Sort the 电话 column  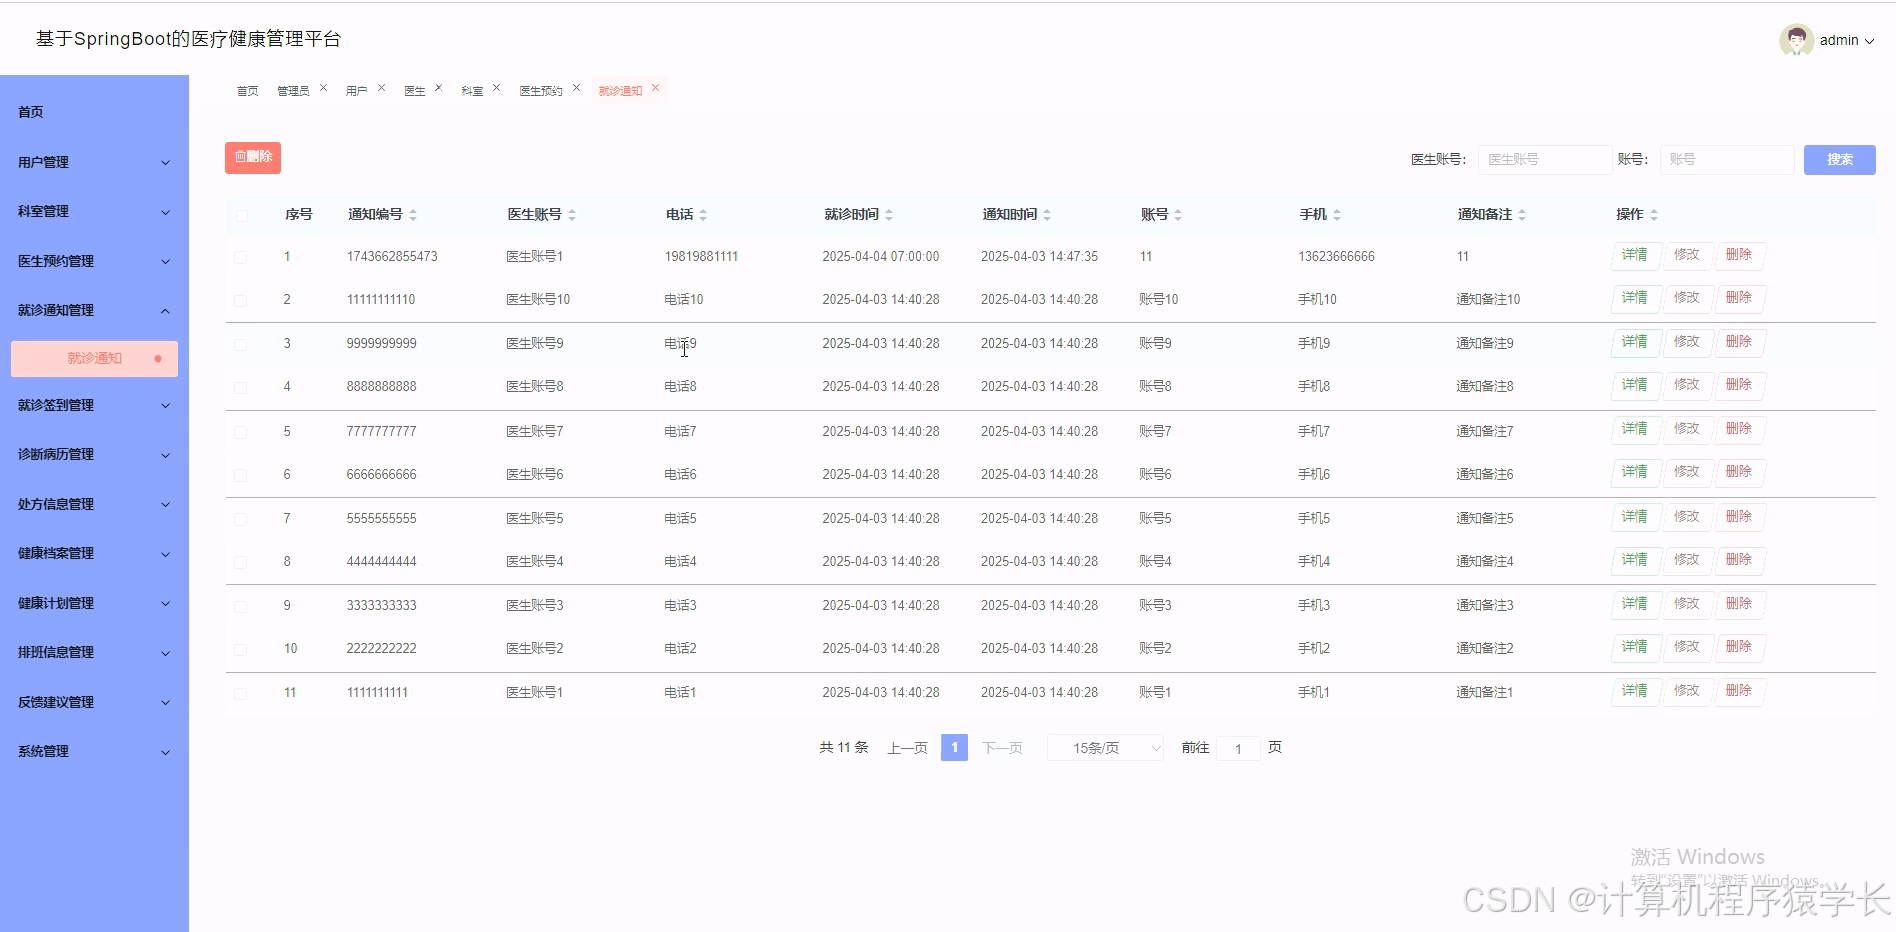tap(705, 214)
